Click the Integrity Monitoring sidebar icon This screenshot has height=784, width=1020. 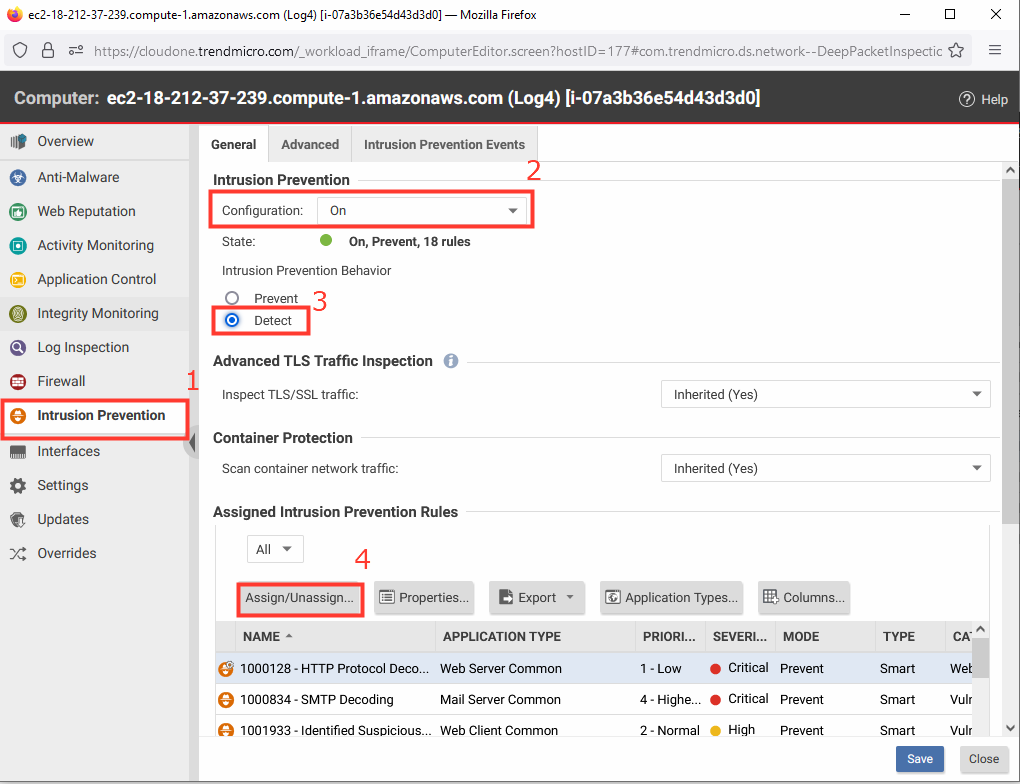[x=18, y=314]
